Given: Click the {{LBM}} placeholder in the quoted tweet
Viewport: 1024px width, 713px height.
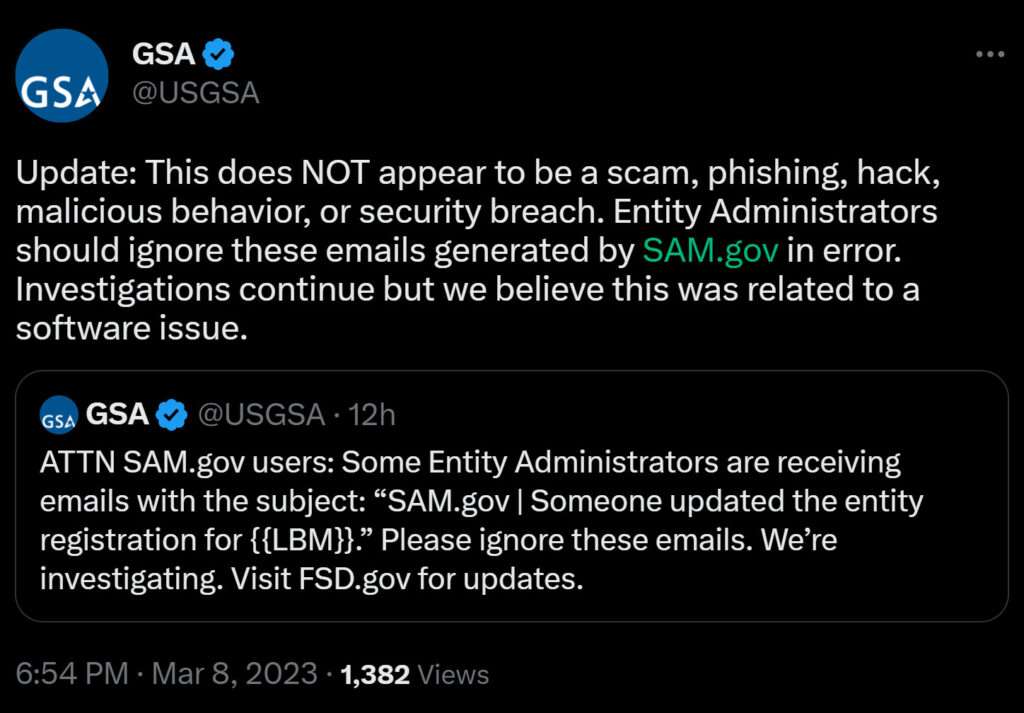Looking at the screenshot, I should [x=307, y=540].
